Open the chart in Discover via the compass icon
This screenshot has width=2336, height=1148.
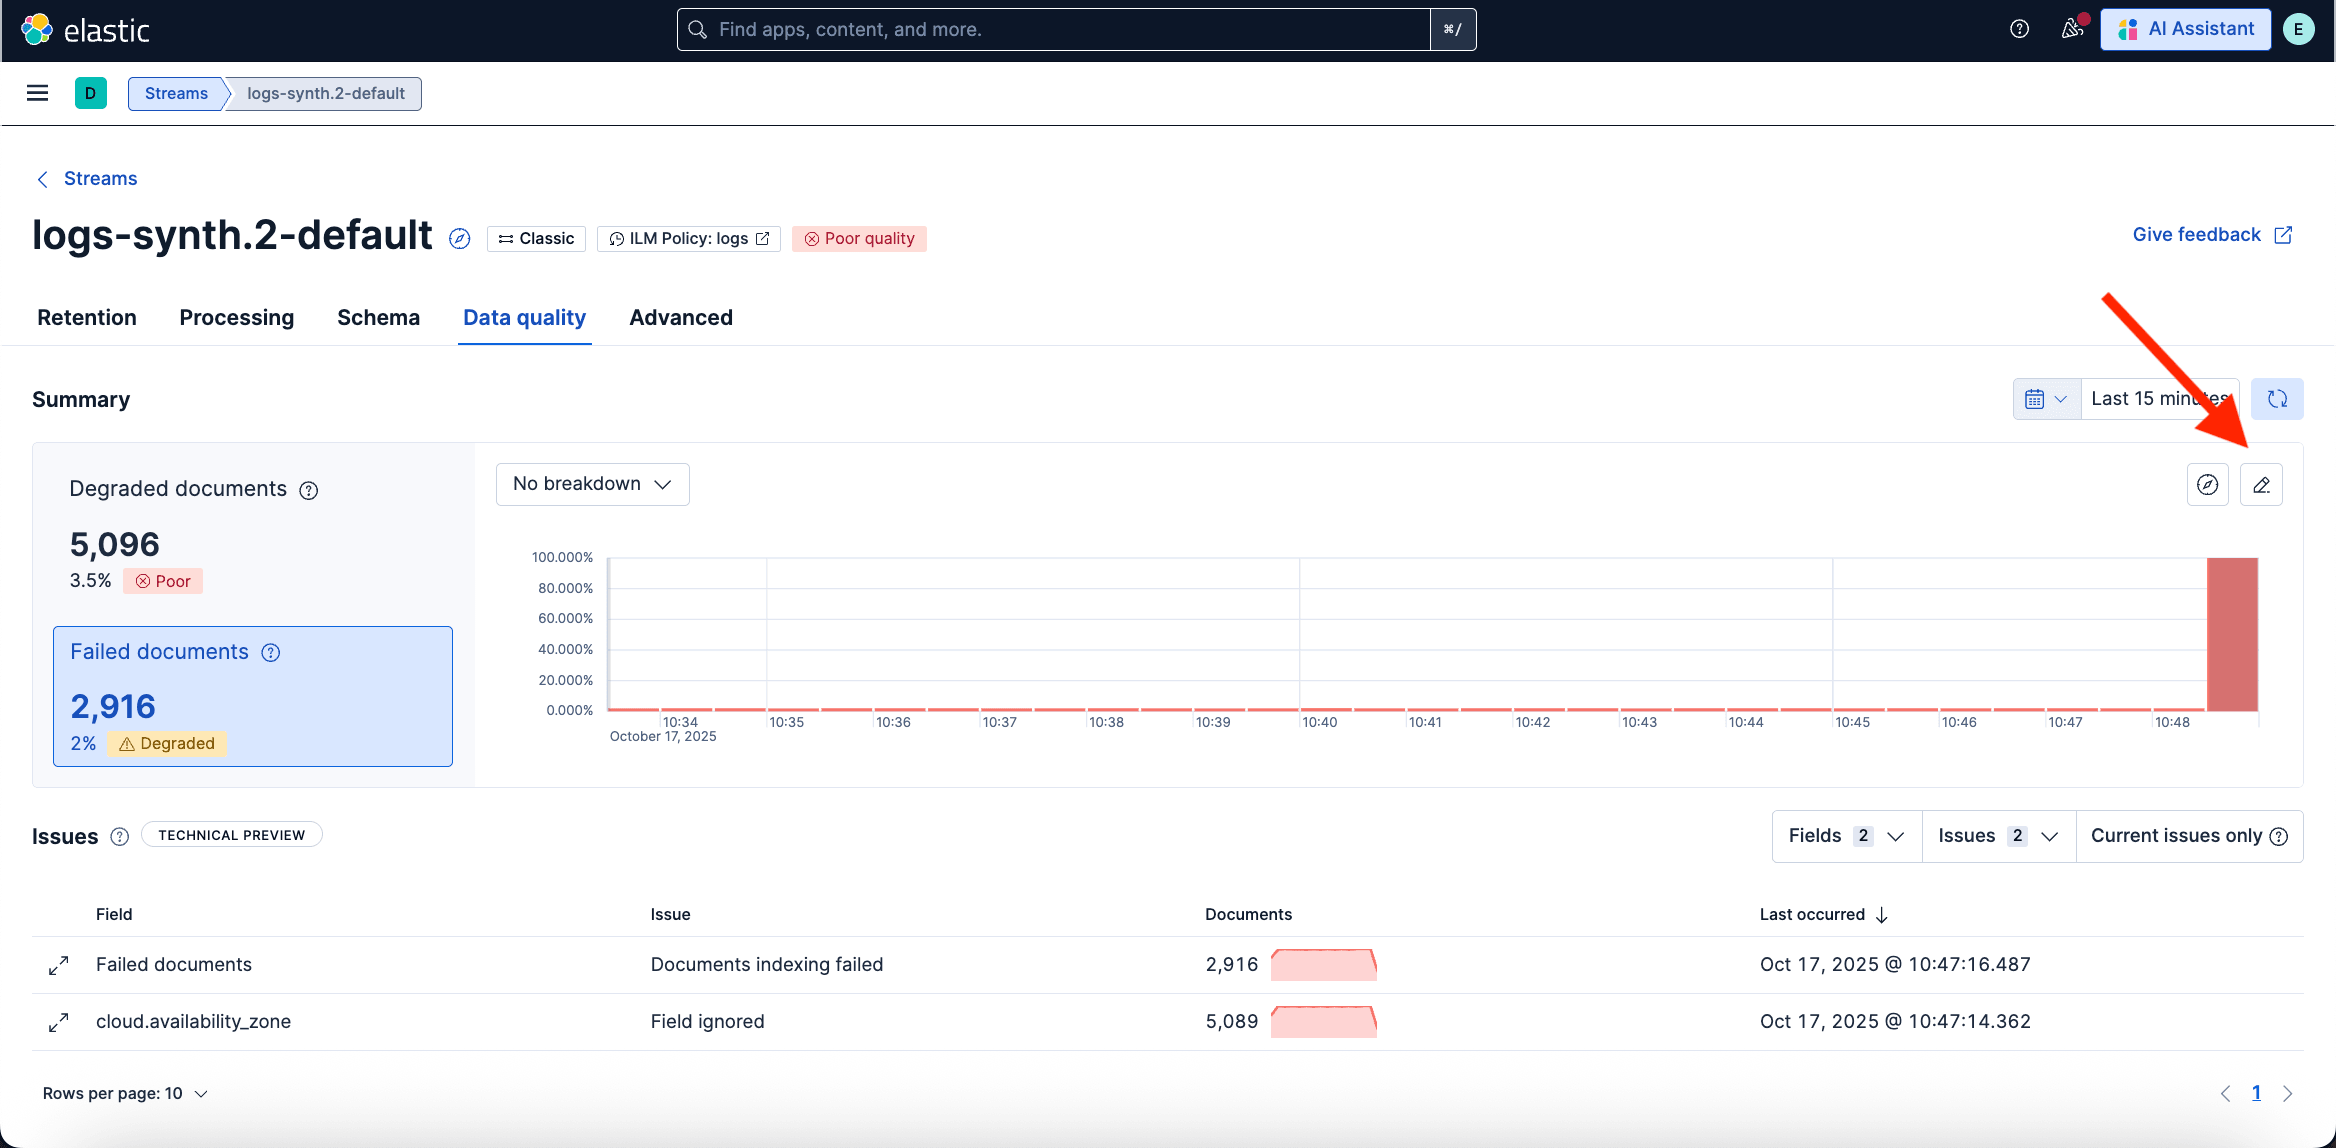click(2207, 485)
